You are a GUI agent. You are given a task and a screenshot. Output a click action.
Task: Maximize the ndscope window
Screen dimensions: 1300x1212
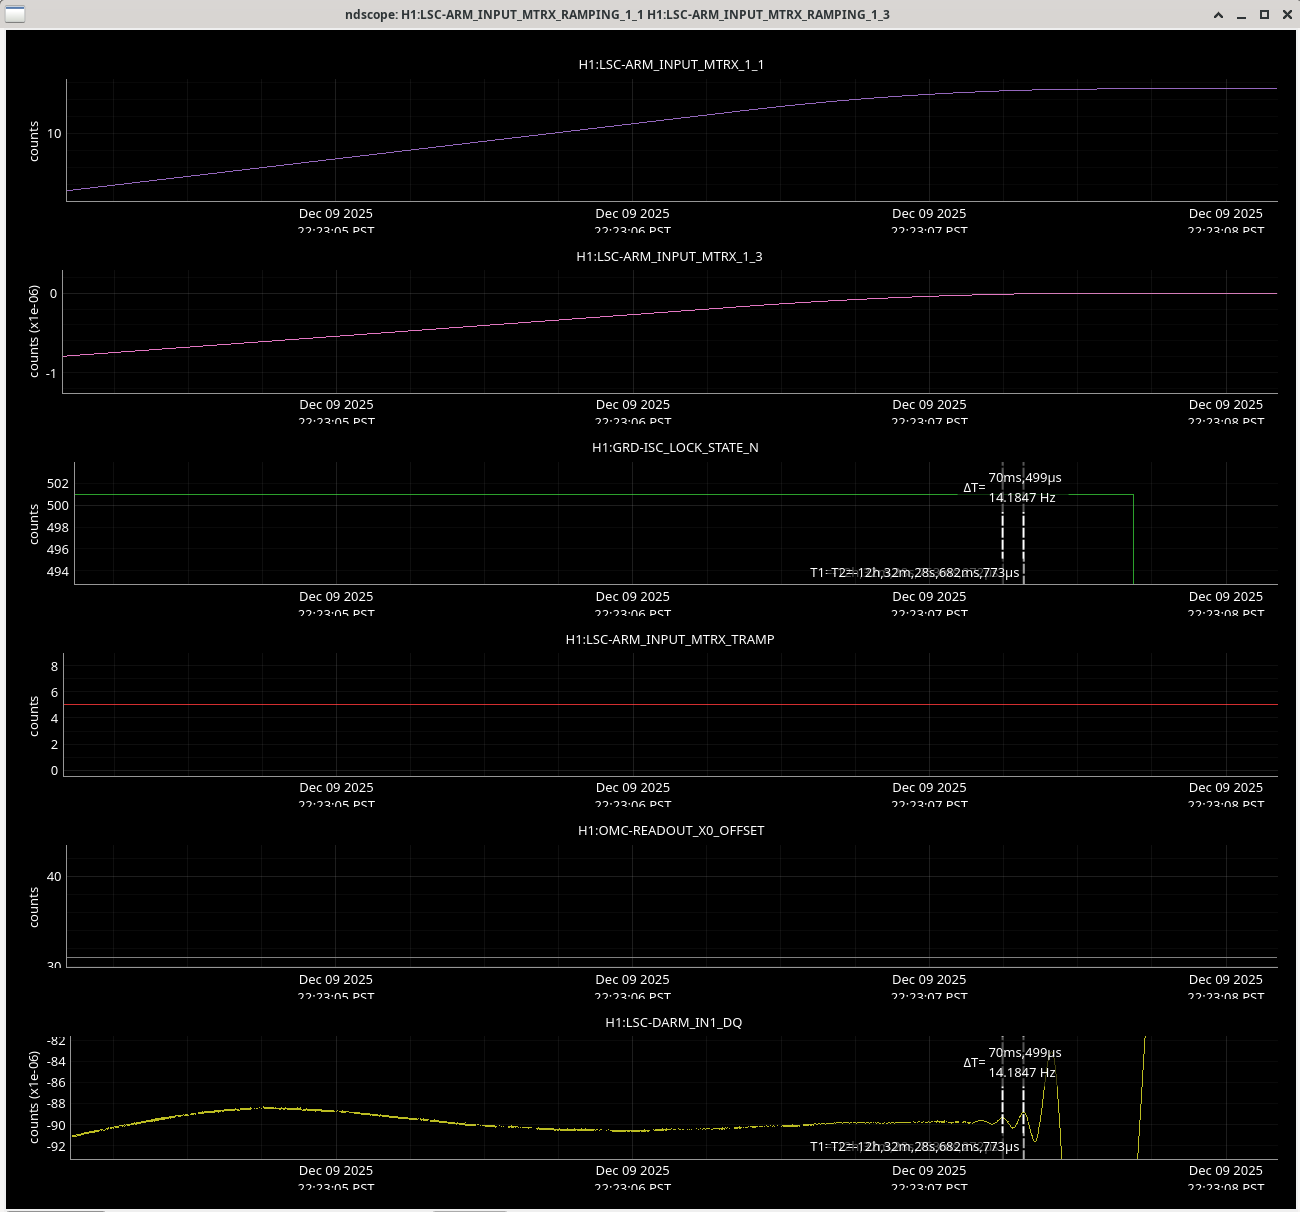click(x=1264, y=14)
